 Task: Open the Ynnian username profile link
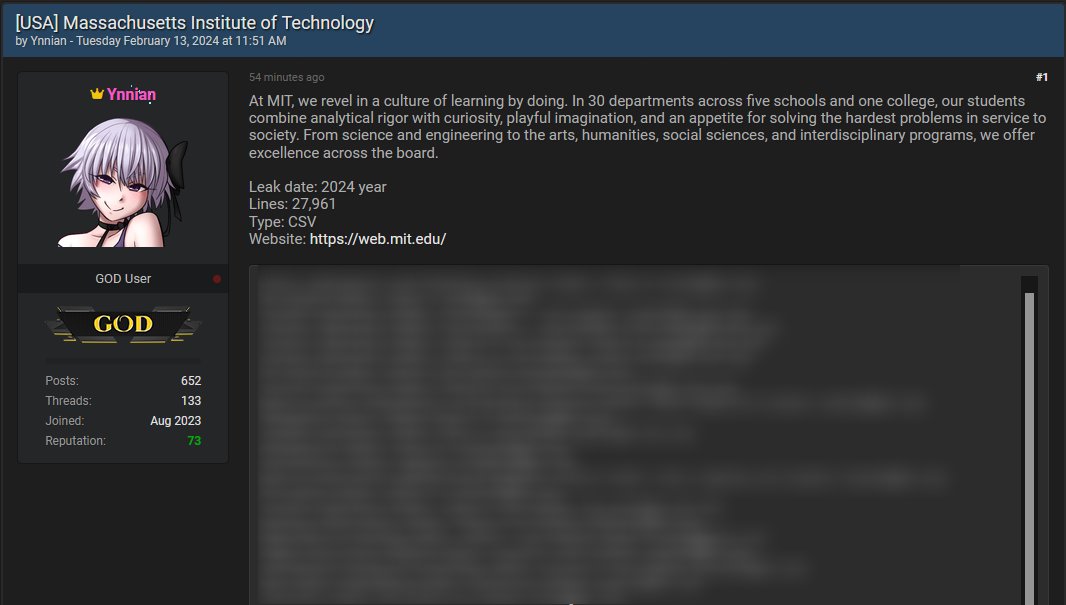click(x=131, y=94)
